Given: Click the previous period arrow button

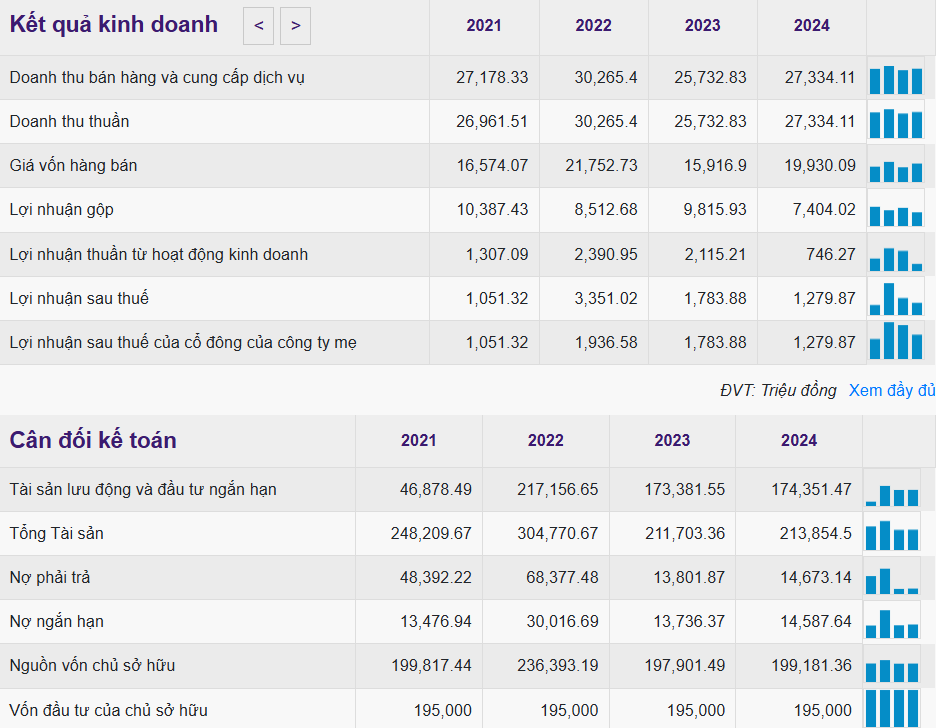Looking at the screenshot, I should point(258,26).
